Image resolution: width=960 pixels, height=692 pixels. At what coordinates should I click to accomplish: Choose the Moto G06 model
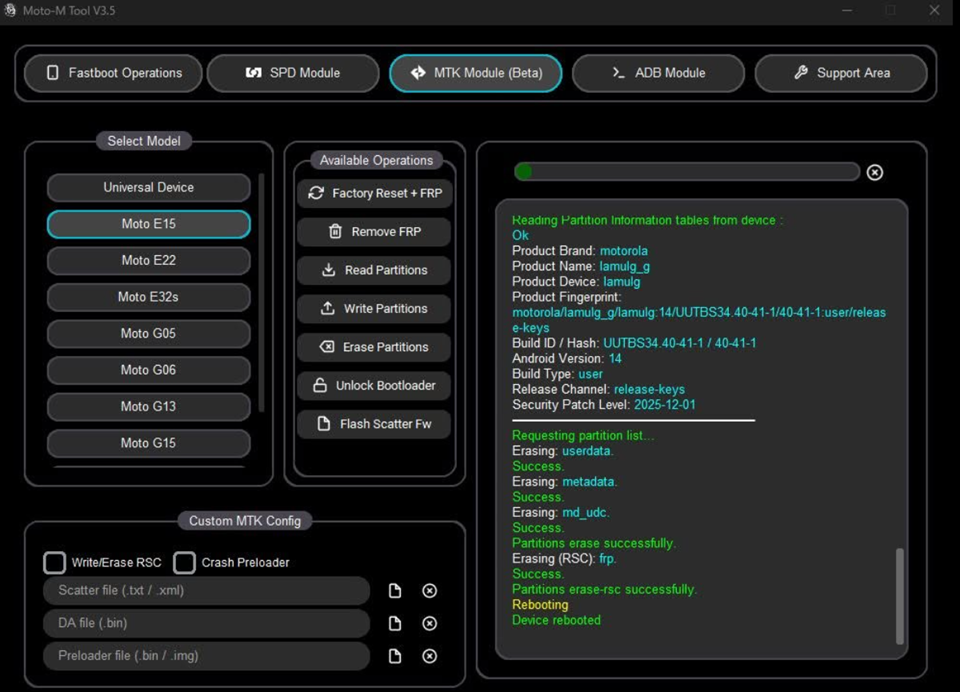[x=149, y=370]
